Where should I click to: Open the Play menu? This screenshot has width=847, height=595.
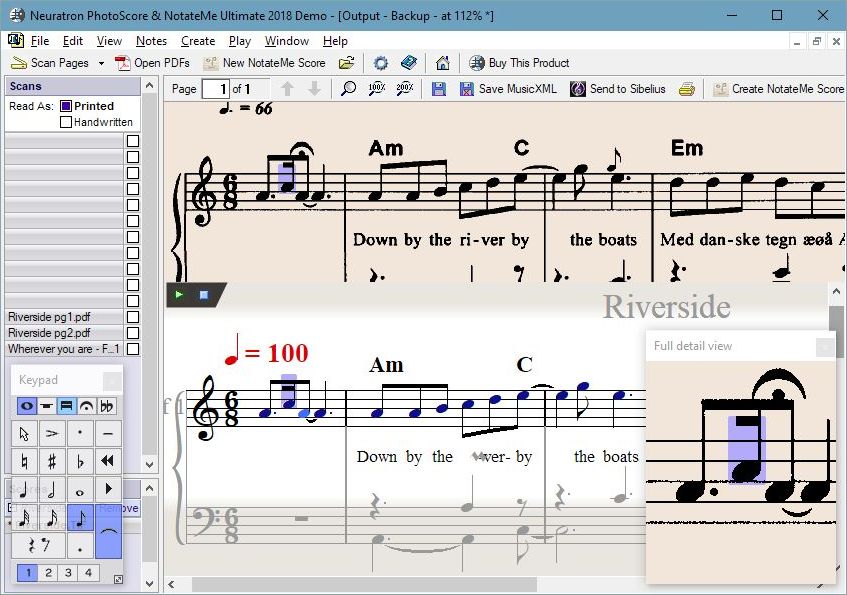(240, 41)
